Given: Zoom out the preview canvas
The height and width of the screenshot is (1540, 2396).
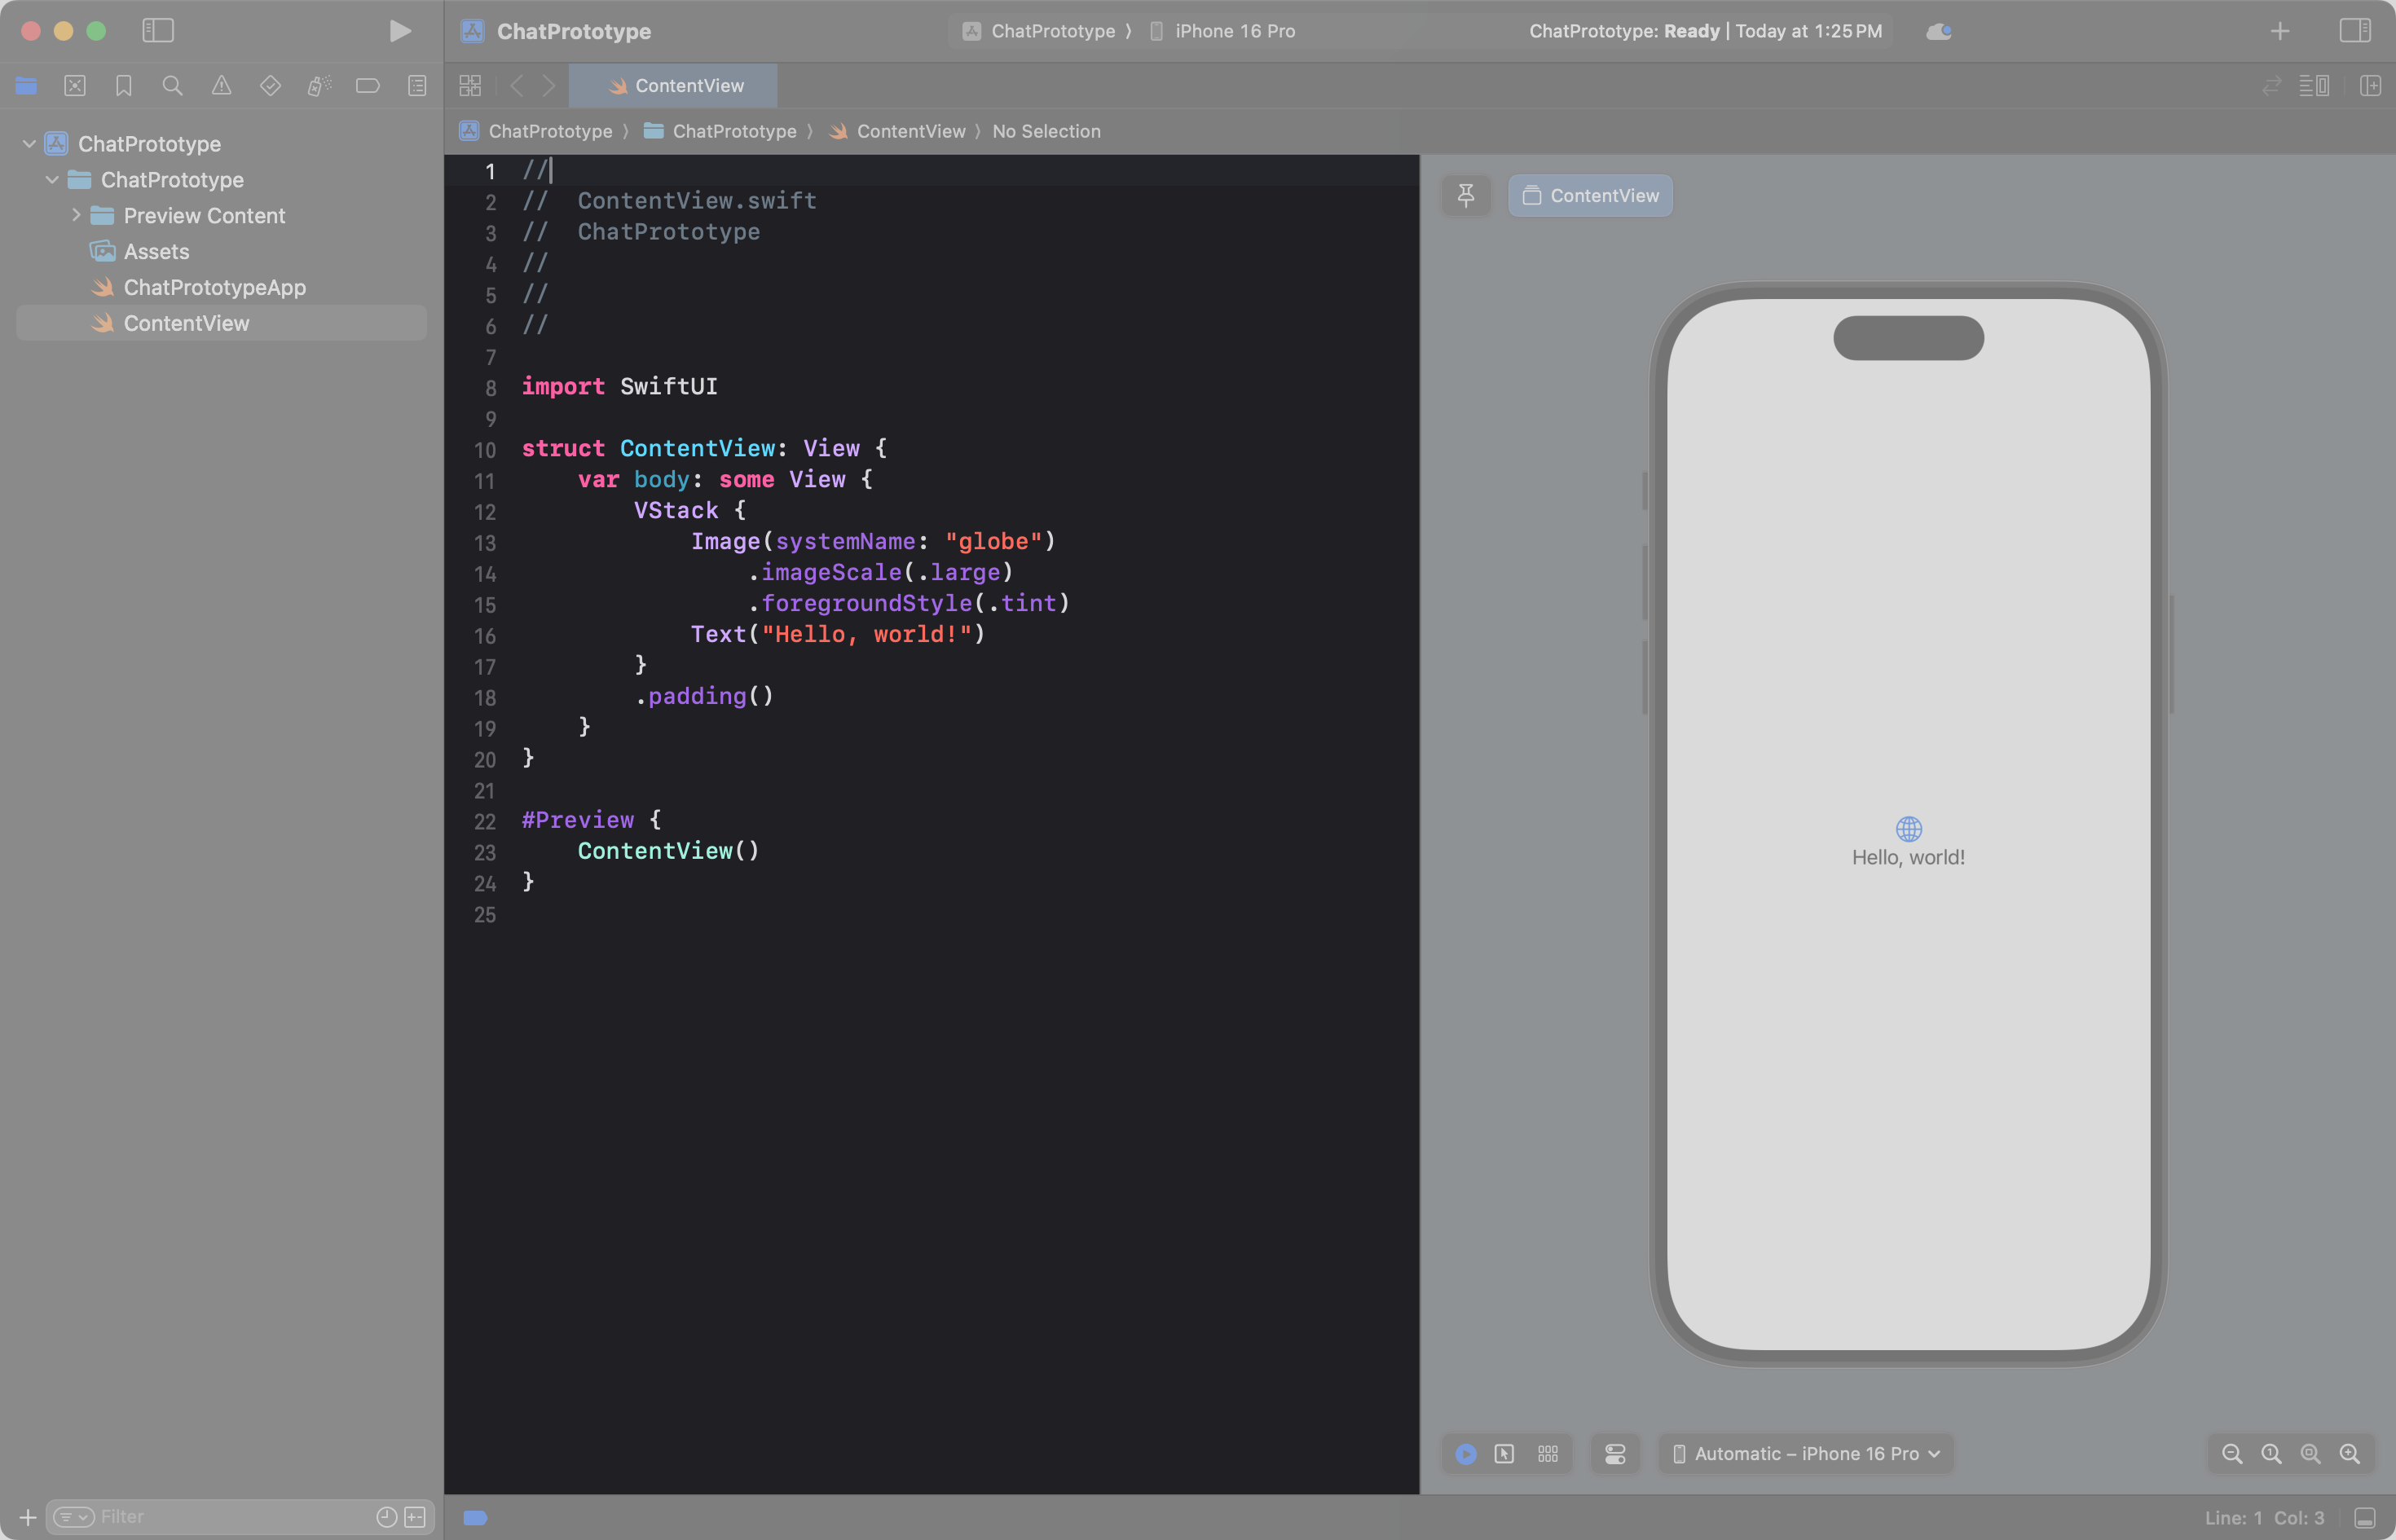Looking at the screenshot, I should pos(2232,1454).
